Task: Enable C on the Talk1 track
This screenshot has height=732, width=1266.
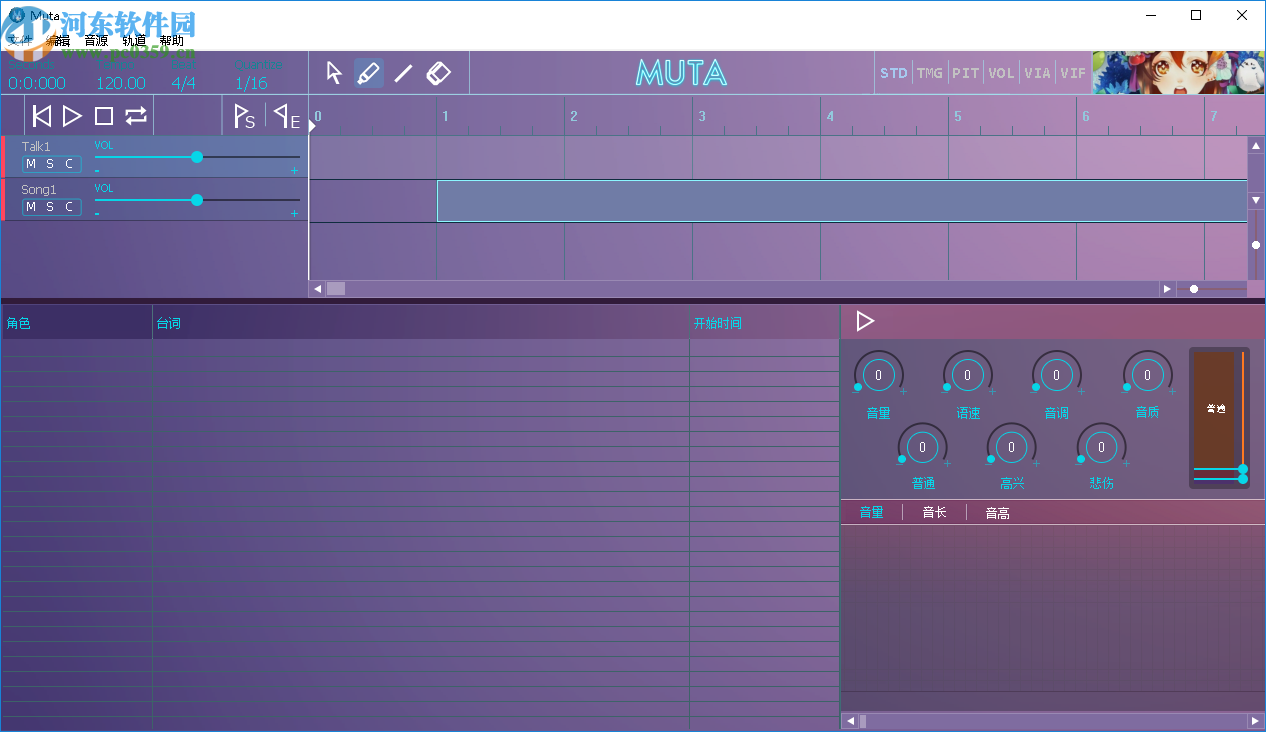Action: coord(68,163)
